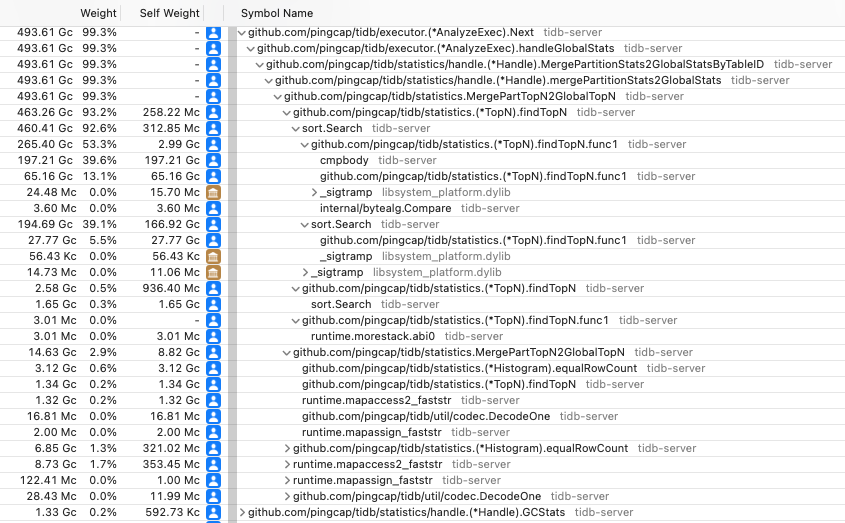The image size is (845, 523).
Task: Collapse the 265.40 Gc findTopN.func1 node
Action: [x=304, y=145]
